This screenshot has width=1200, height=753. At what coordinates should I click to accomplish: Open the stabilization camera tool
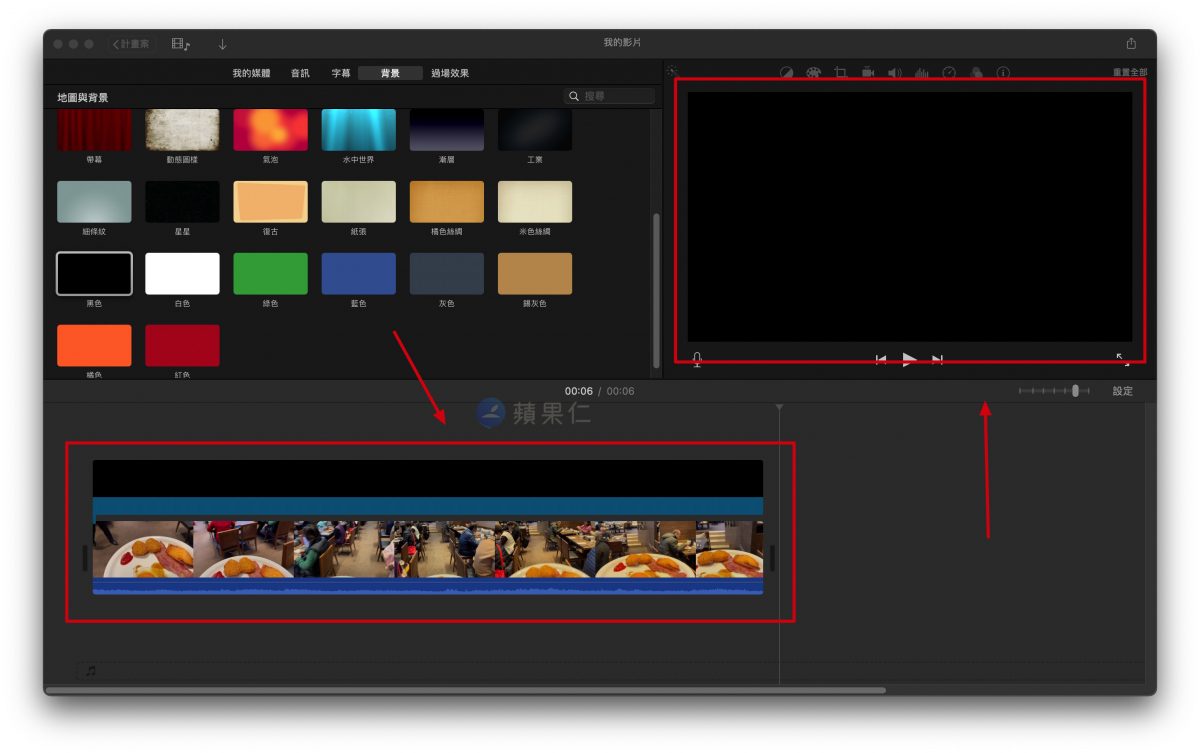tap(868, 73)
